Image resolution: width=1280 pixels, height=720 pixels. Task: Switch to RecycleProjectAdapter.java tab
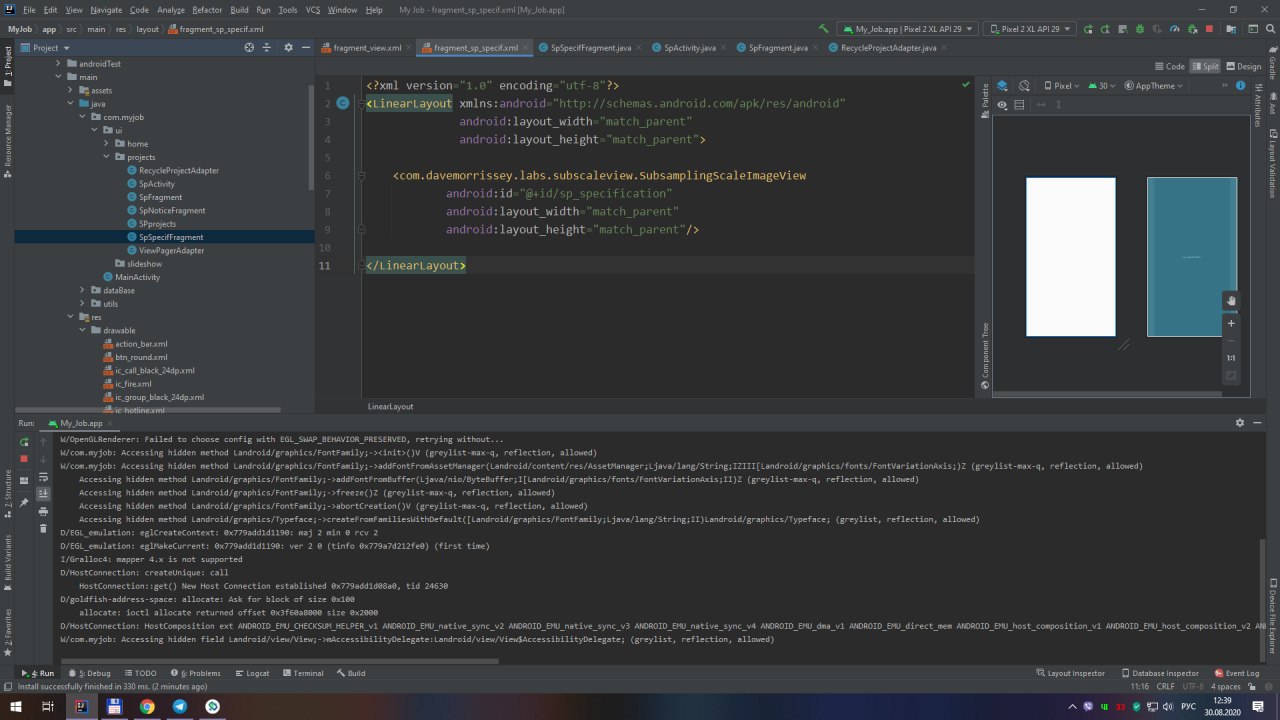889,47
